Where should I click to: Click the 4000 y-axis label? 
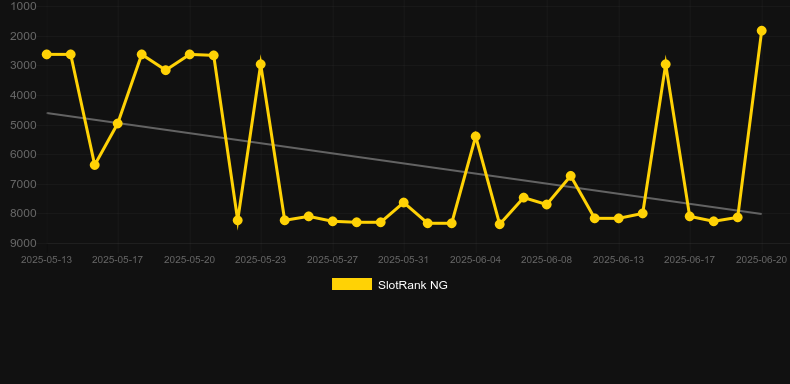pyautogui.click(x=24, y=95)
